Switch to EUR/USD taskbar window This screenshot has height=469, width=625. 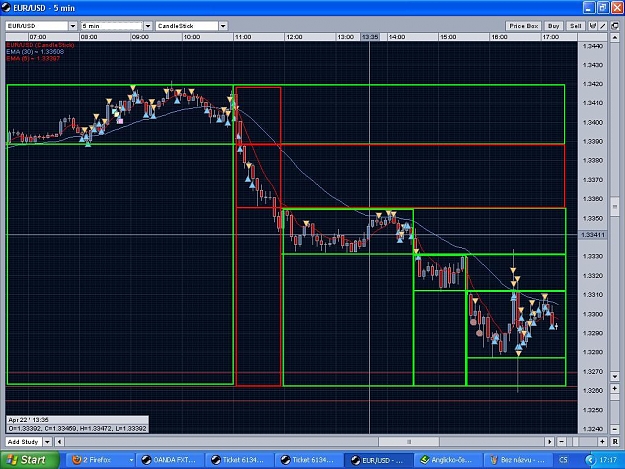(379, 460)
